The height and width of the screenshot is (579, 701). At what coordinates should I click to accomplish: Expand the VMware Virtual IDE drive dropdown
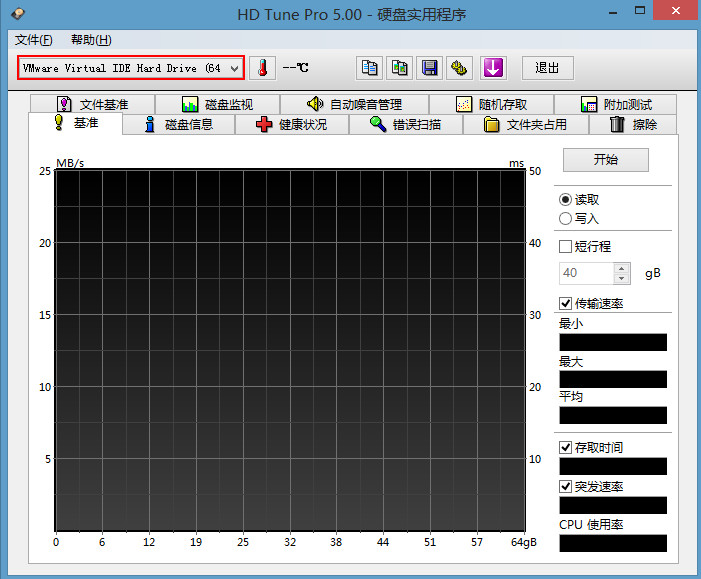[234, 68]
